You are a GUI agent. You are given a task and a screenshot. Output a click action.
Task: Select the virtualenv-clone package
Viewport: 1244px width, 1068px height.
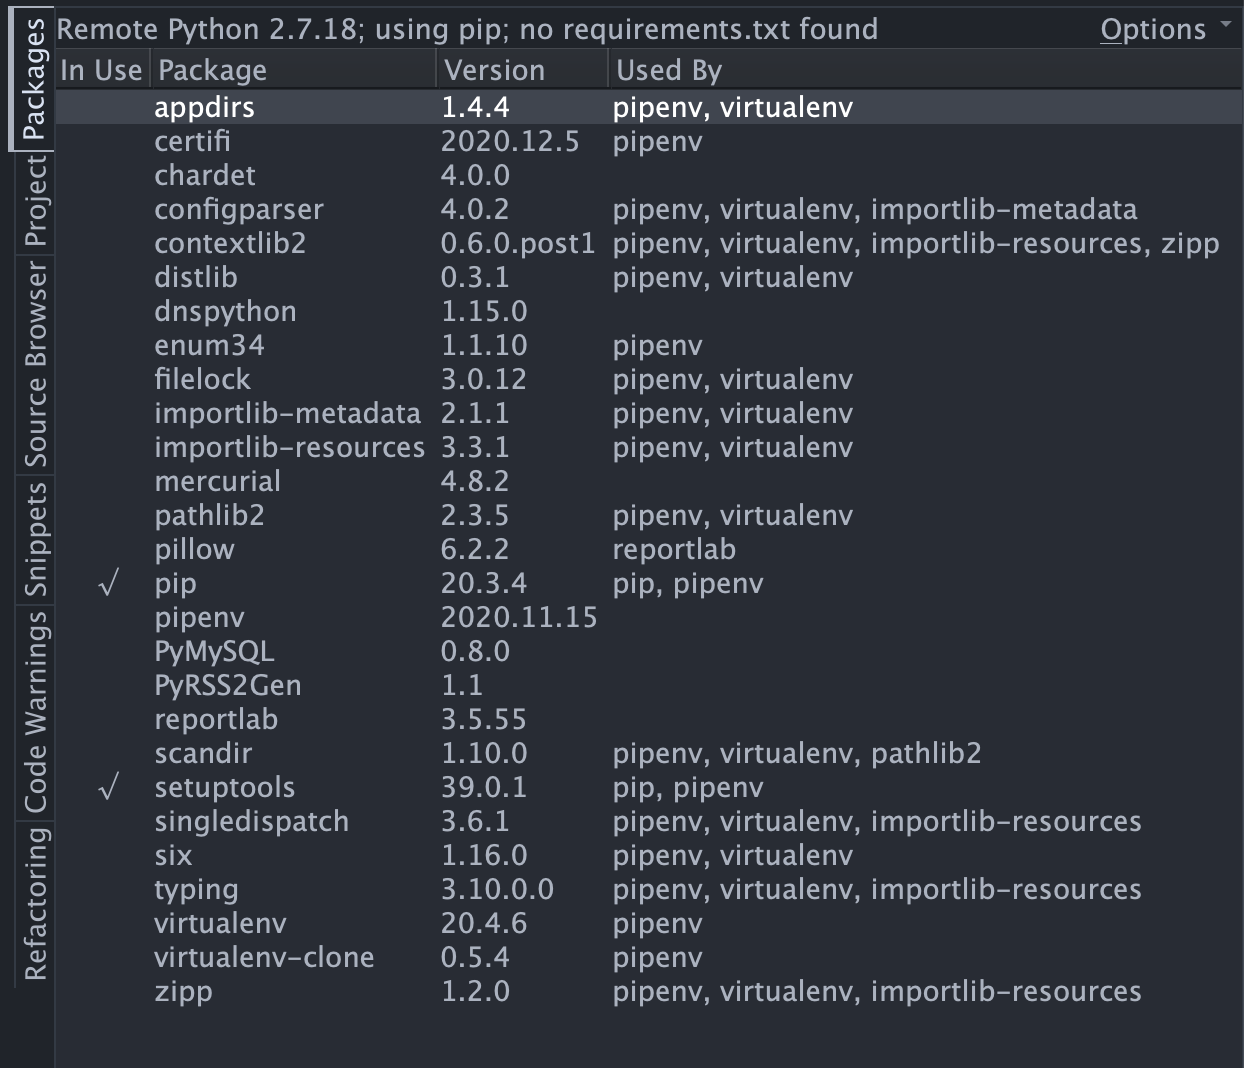click(x=264, y=957)
